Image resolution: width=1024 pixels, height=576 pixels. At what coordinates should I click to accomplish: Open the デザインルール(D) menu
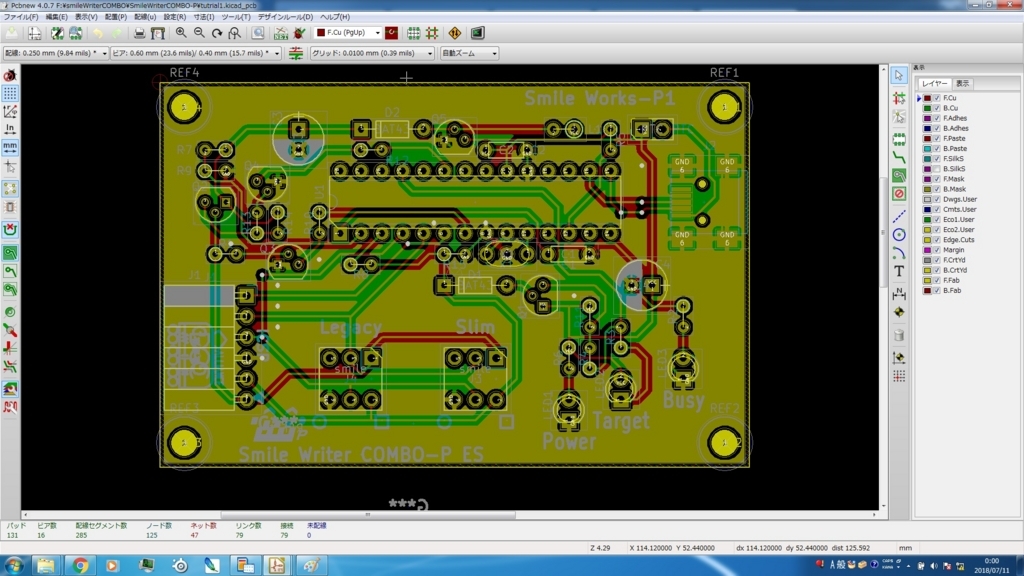pos(285,17)
